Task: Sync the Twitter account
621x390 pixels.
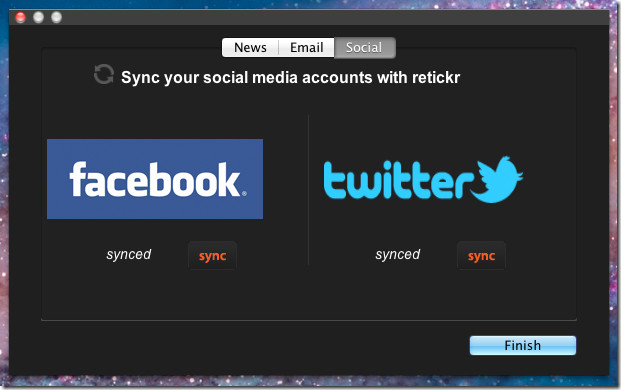Action: tap(481, 256)
